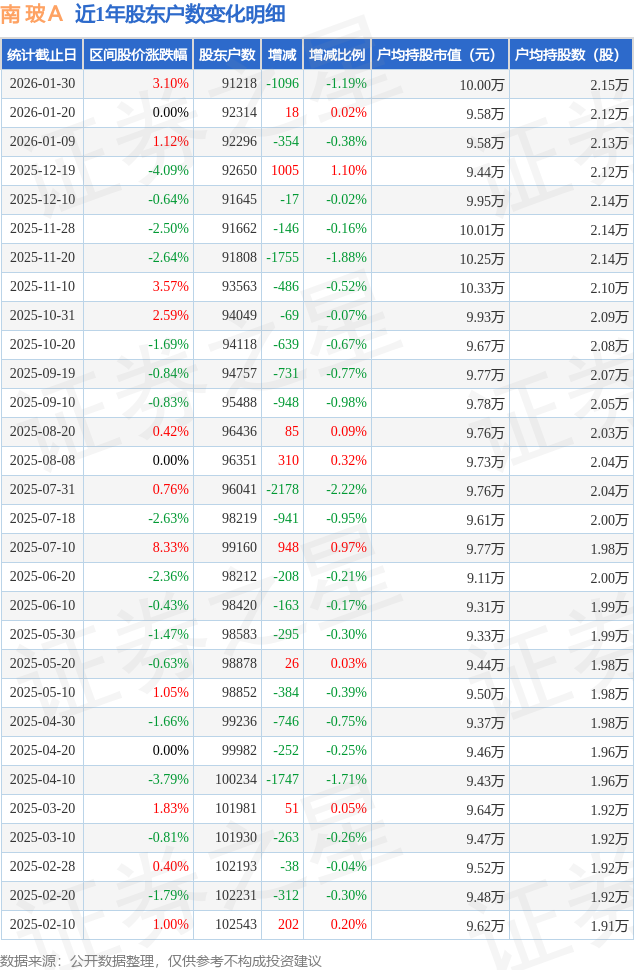Click the 10.33万 average holding value
The height and width of the screenshot is (970, 634).
484,287
